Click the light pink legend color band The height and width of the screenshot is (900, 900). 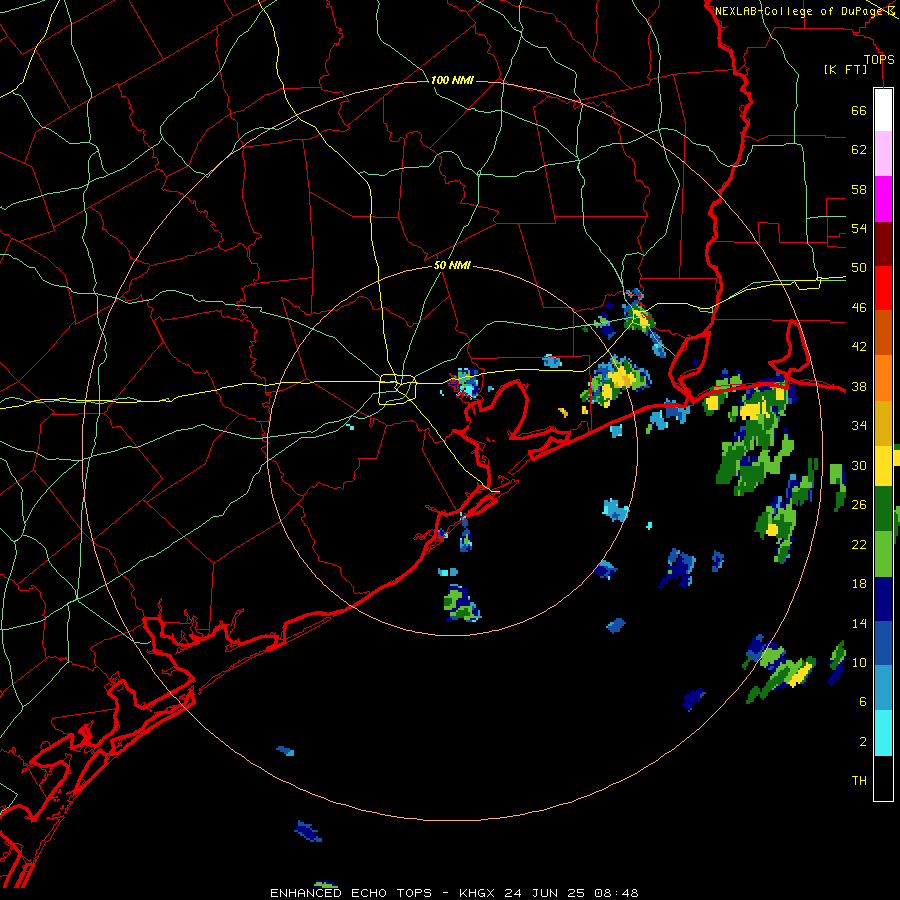pyautogui.click(x=883, y=153)
